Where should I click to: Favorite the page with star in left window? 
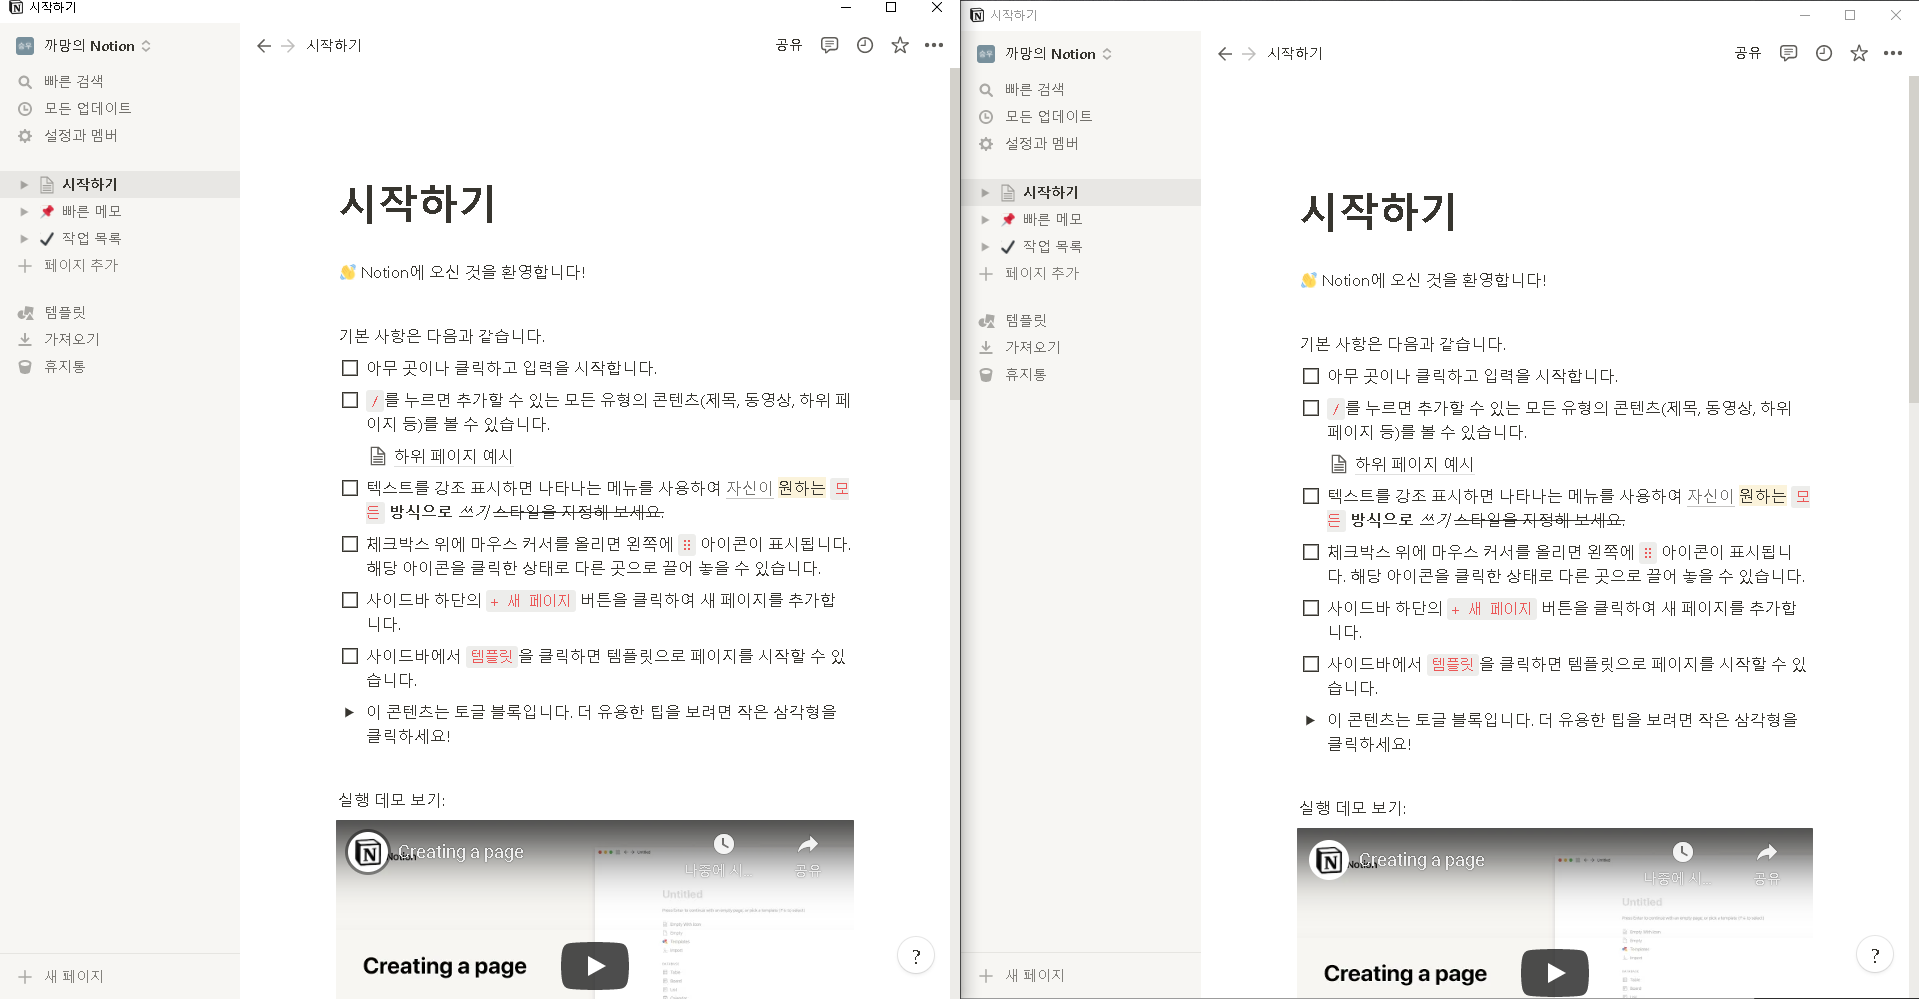tap(900, 45)
